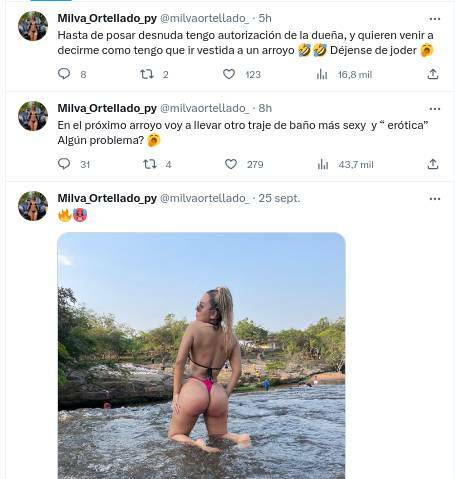Viewport: 455px width, 479px height.
Task: Reply to the 8h tweet with 31 replies
Action: [x=64, y=164]
